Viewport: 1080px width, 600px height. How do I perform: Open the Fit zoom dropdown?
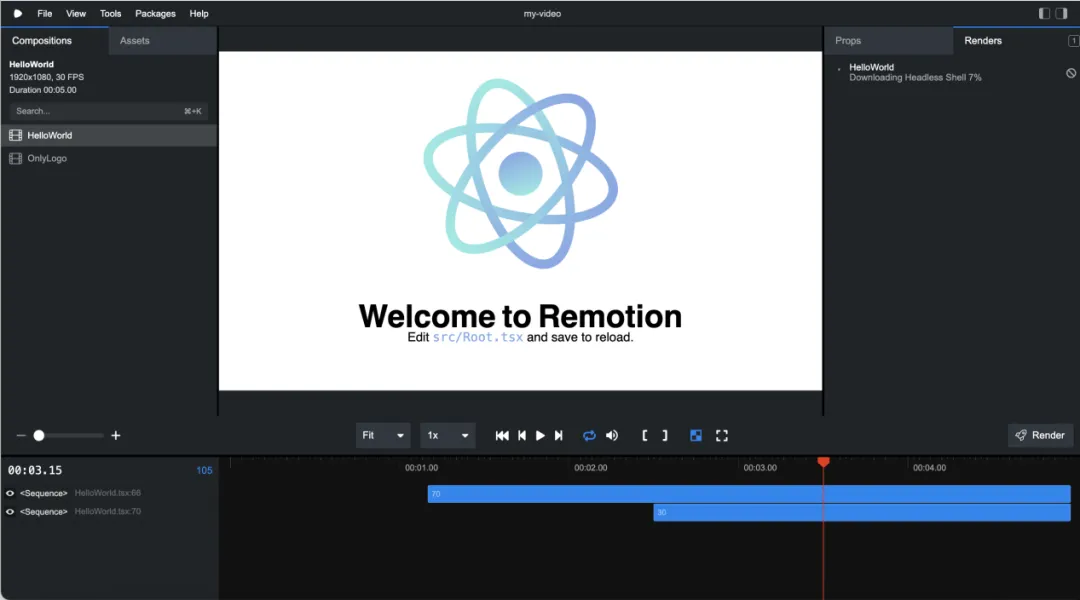coord(383,435)
